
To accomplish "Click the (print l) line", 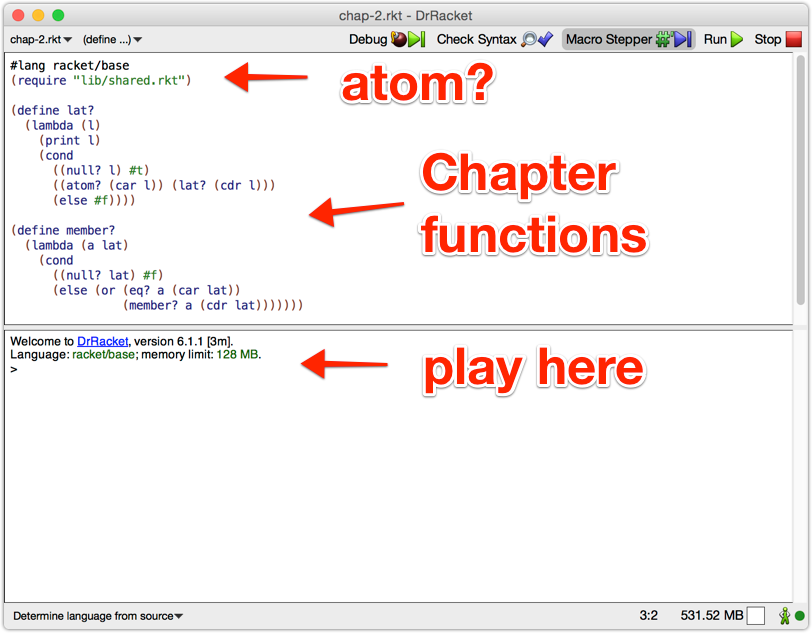I will coord(69,140).
